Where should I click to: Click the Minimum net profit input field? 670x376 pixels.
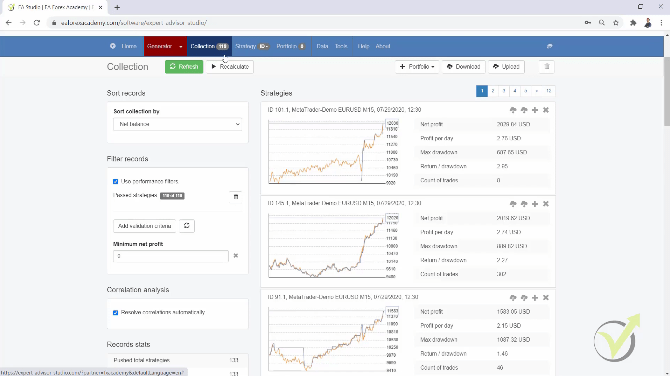click(x=171, y=256)
